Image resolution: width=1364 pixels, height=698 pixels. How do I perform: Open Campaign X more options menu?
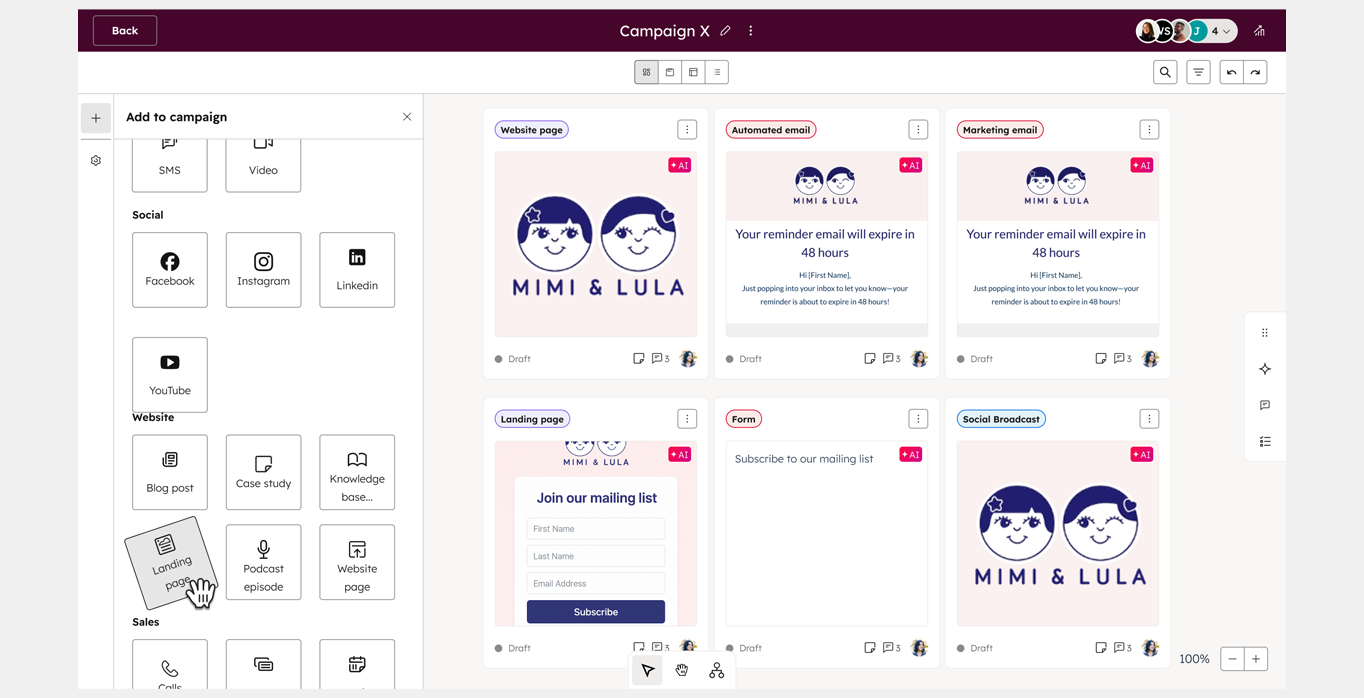click(751, 31)
